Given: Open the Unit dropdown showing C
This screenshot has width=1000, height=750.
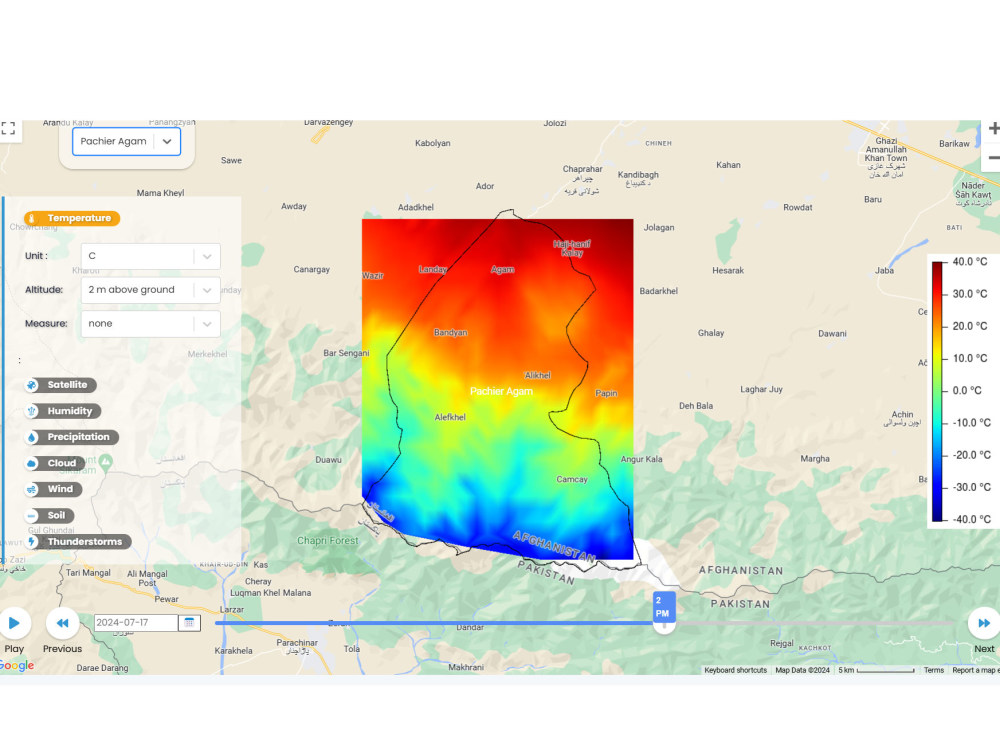Looking at the screenshot, I should point(150,256).
